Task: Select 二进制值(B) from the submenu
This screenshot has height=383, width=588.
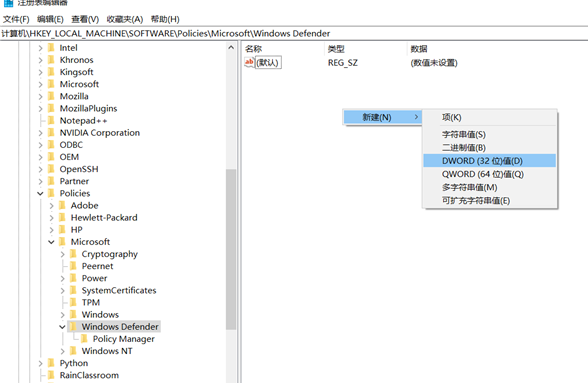Action: tap(489, 147)
